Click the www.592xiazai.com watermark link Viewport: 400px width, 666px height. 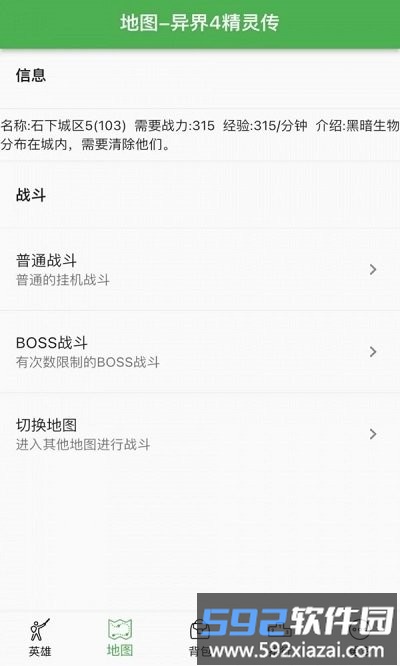[297, 650]
